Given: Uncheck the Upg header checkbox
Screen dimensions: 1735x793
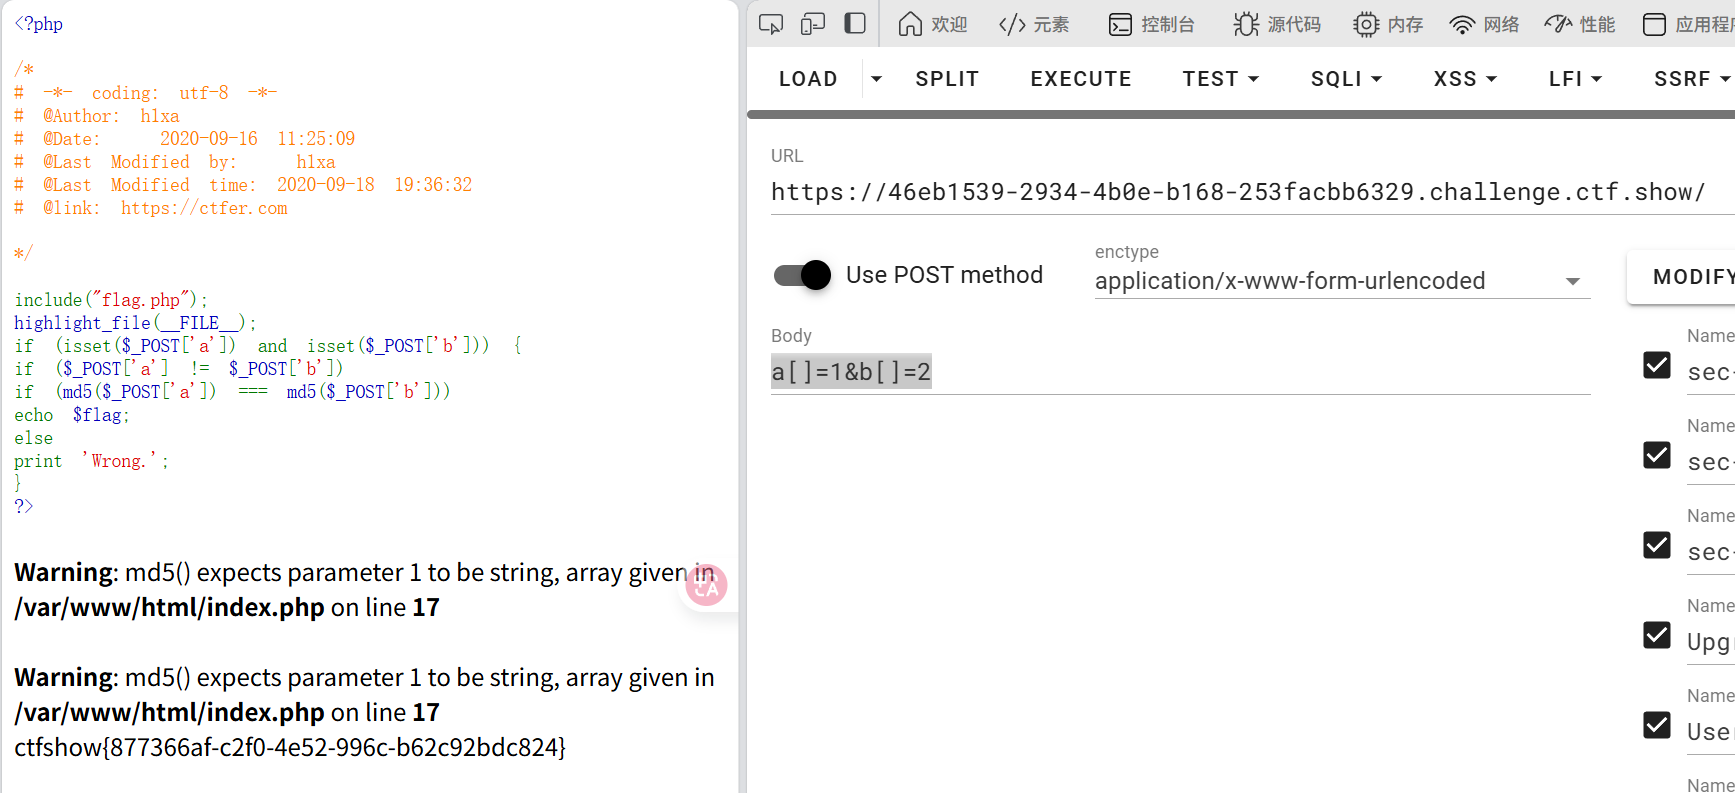Looking at the screenshot, I should [x=1657, y=635].
